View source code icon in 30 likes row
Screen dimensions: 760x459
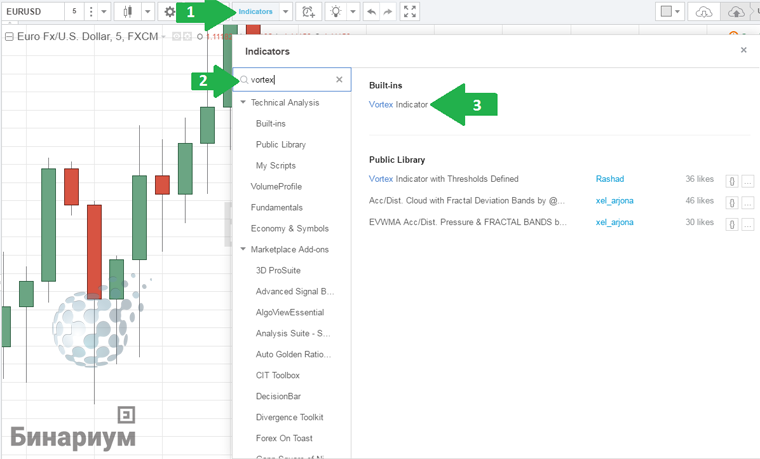[732, 224]
